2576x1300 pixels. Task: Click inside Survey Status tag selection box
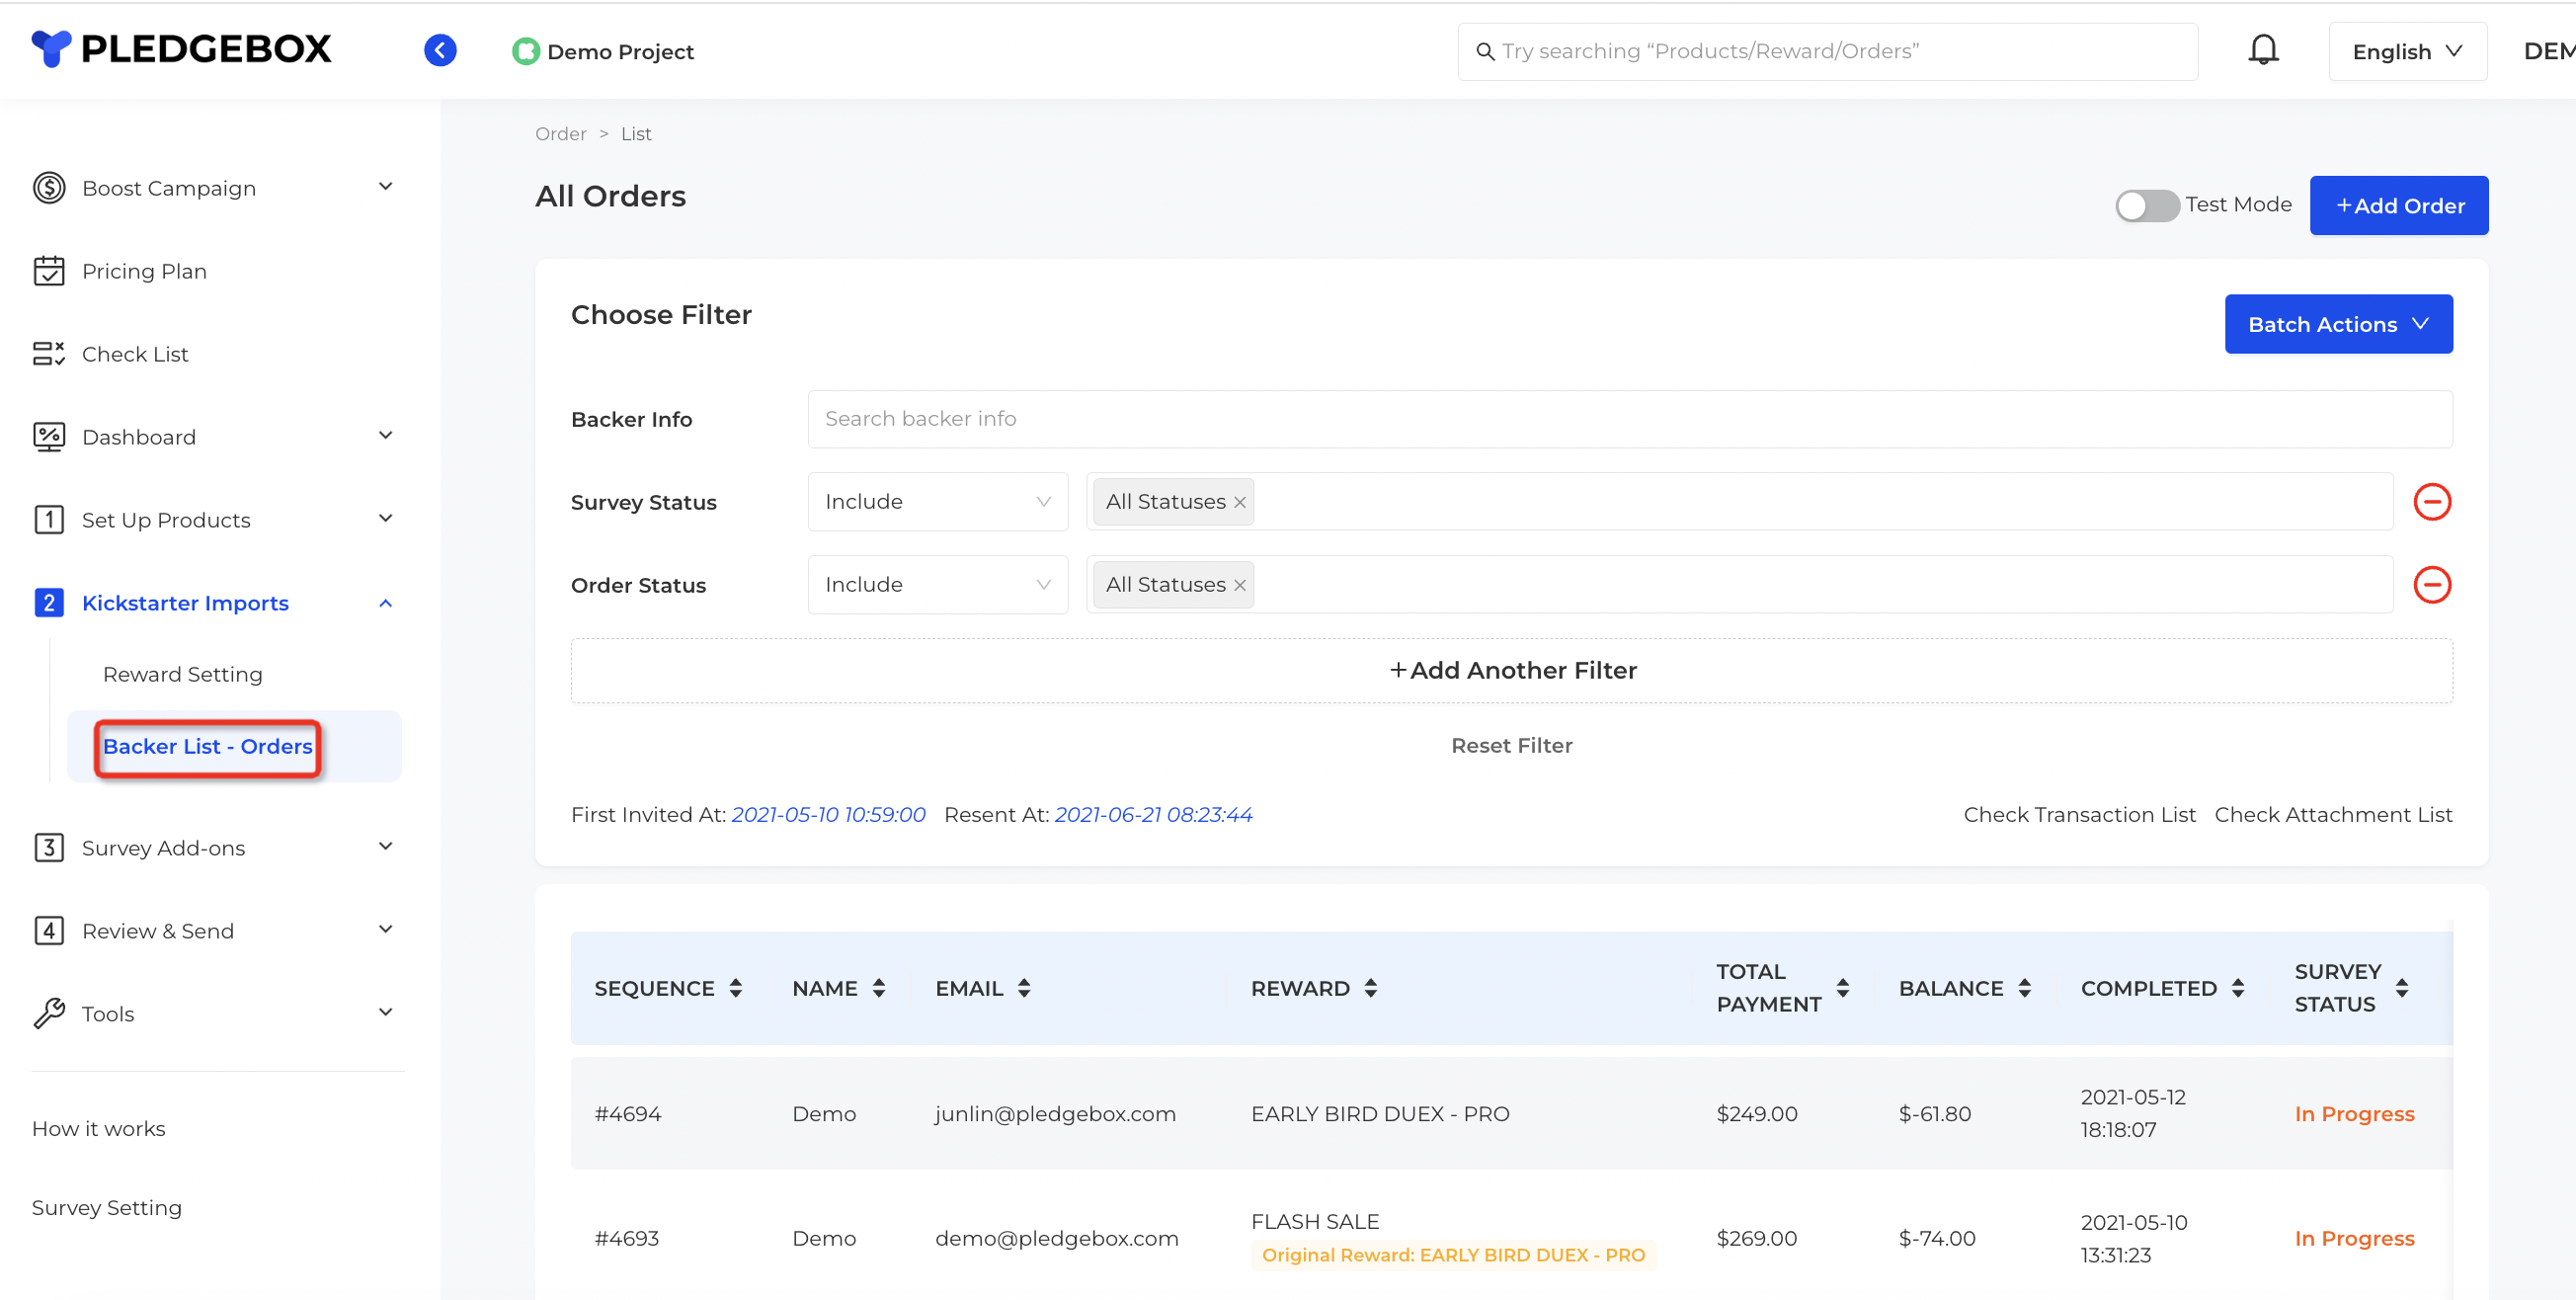pos(1740,502)
